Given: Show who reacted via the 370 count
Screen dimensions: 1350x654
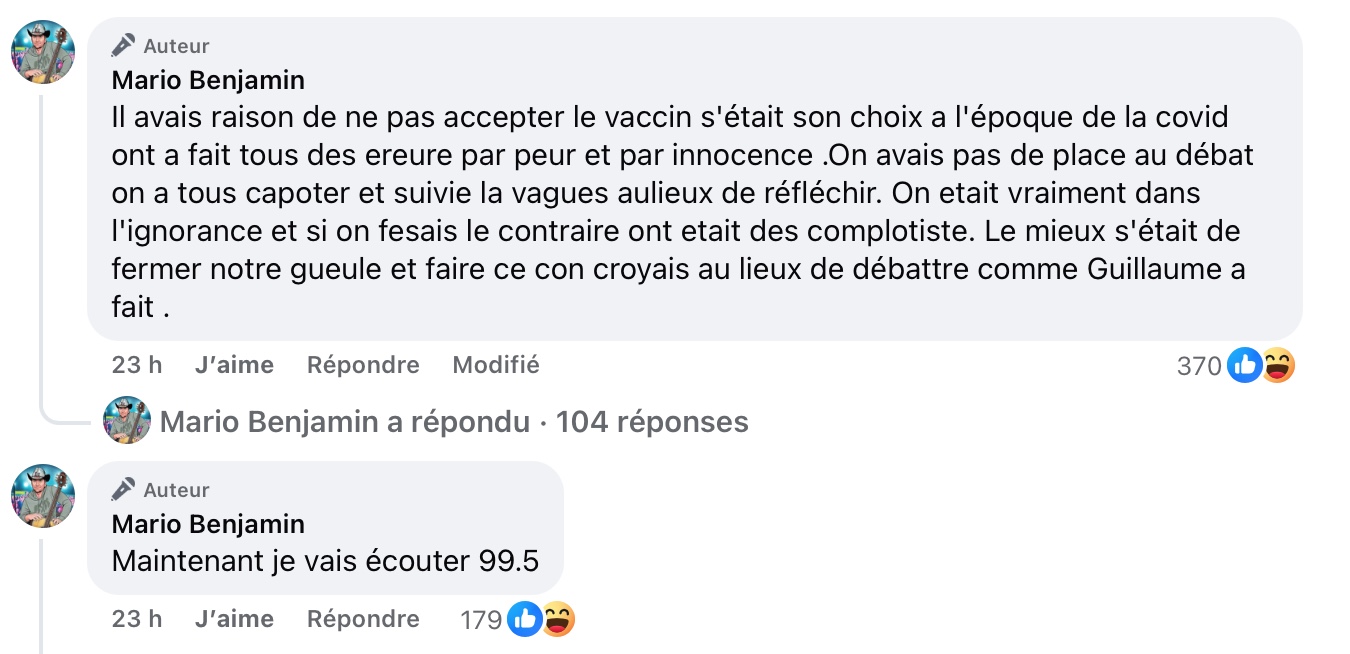Looking at the screenshot, I should (1199, 367).
